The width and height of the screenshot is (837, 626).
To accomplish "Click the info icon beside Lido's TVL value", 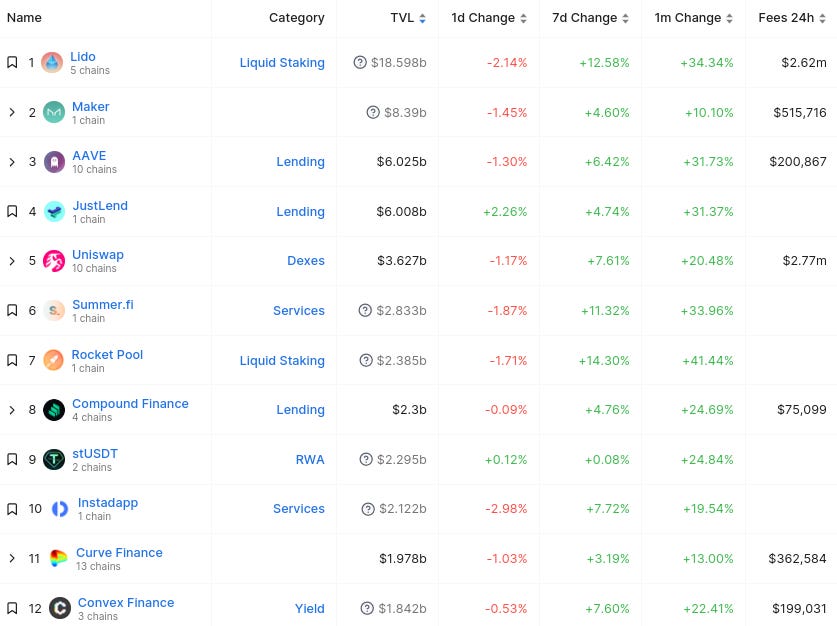I will click(x=360, y=62).
